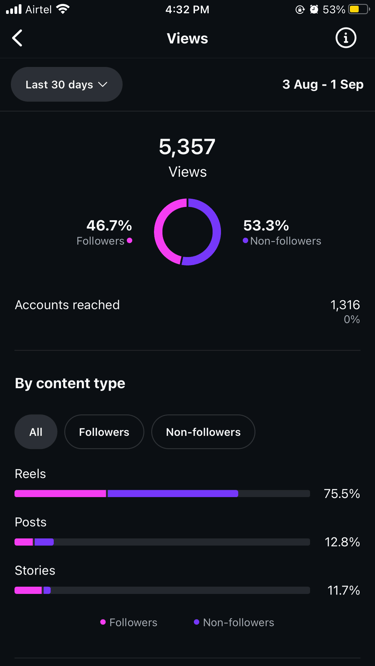Tap the Posts progress bar
Image resolution: width=375 pixels, height=666 pixels.
coord(162,542)
